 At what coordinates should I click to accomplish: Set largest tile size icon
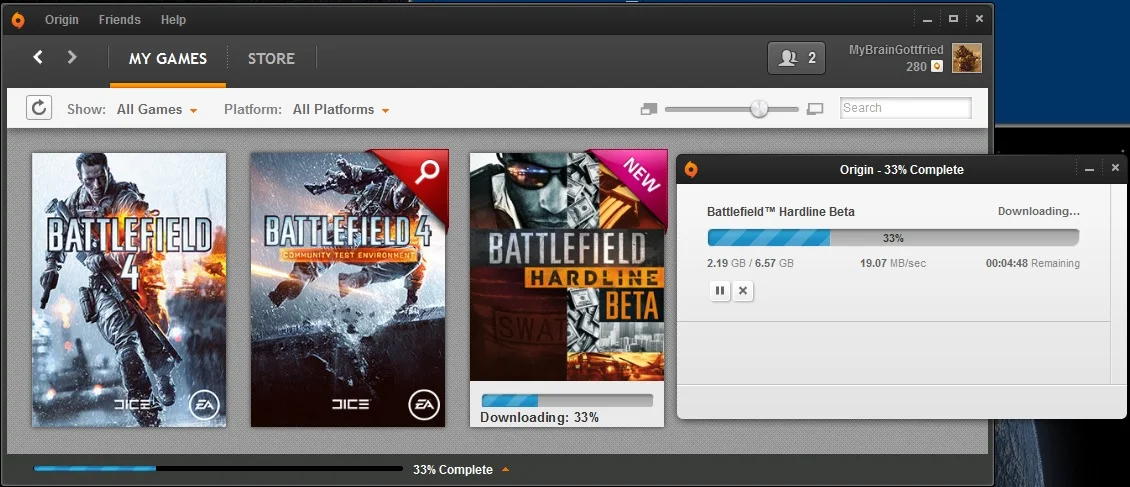pos(815,110)
